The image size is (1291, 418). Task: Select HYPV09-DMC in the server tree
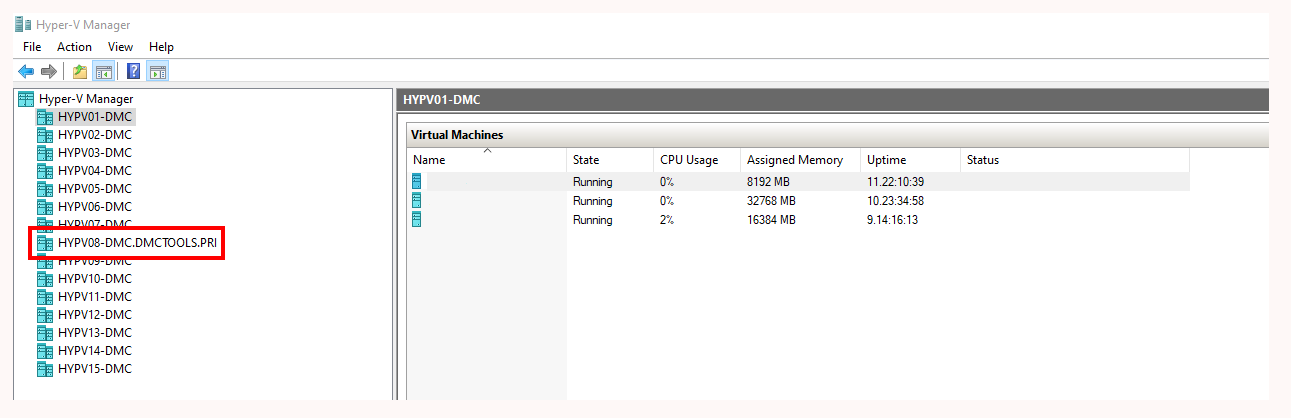[x=95, y=261]
